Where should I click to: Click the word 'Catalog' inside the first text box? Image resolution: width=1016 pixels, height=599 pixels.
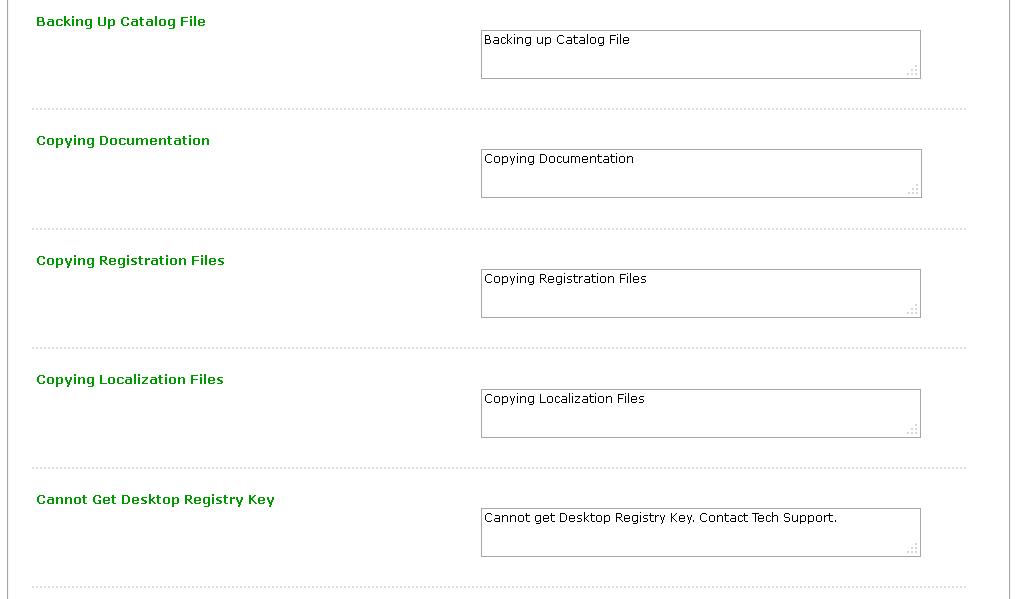point(580,40)
